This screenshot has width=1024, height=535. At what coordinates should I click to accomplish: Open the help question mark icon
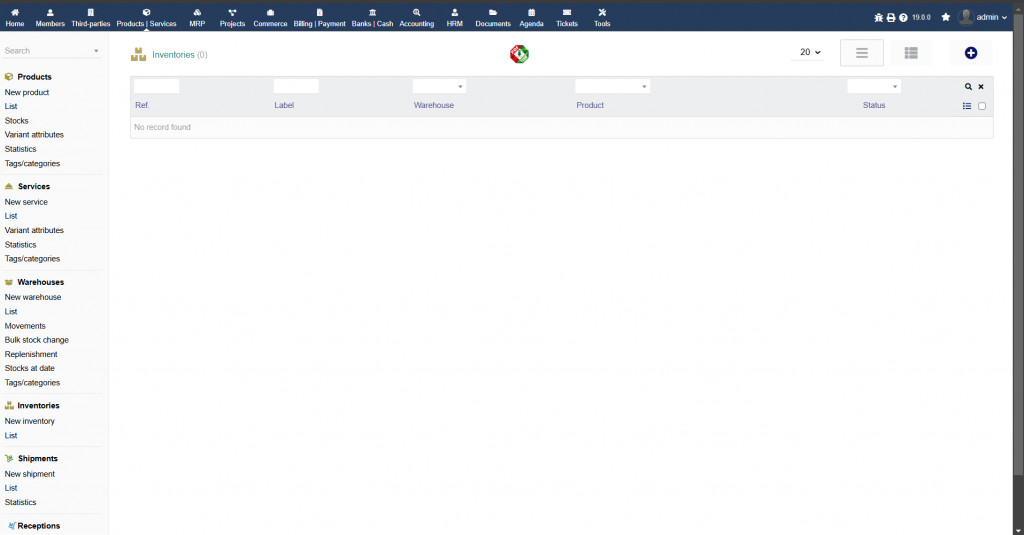(x=903, y=18)
